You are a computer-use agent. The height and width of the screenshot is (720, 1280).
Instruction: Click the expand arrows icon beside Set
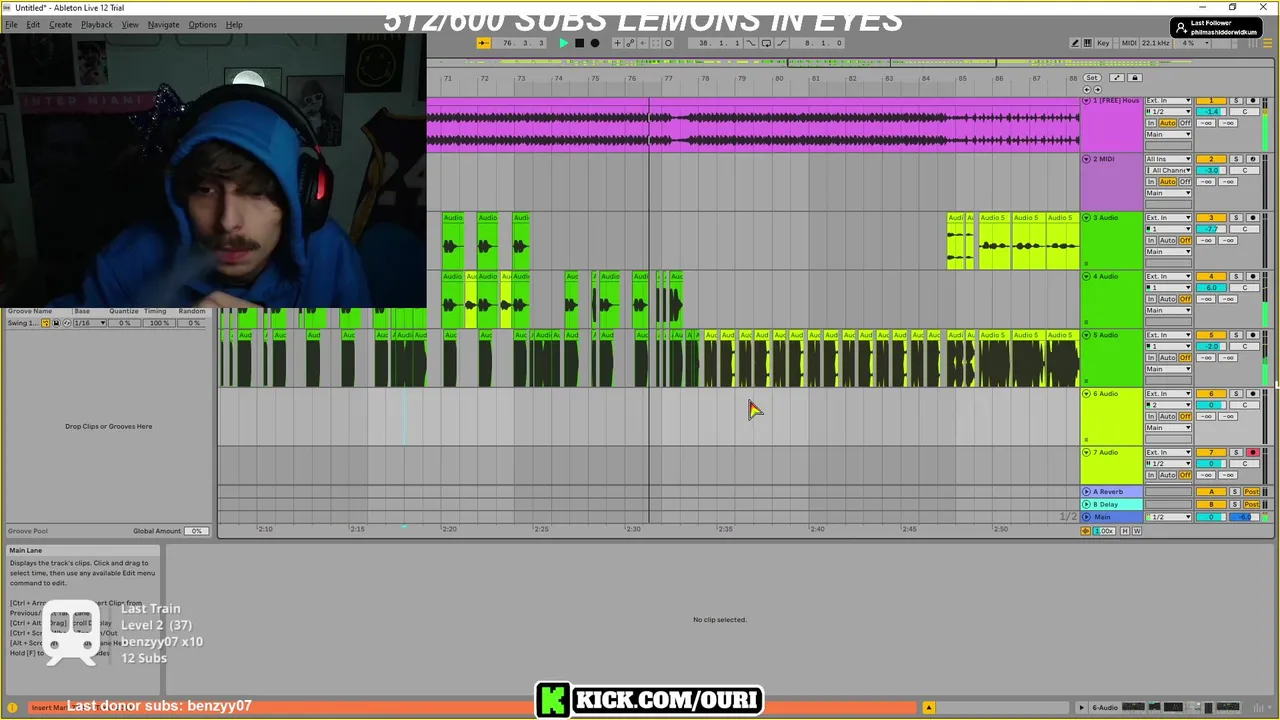1117,78
